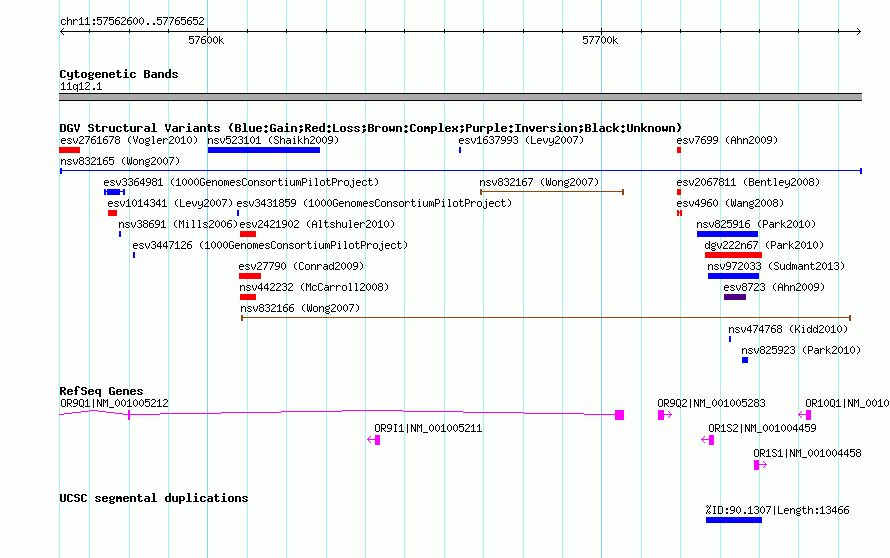This screenshot has height=558, width=890.
Task: Click esv3431859 variant label
Action: click(374, 203)
